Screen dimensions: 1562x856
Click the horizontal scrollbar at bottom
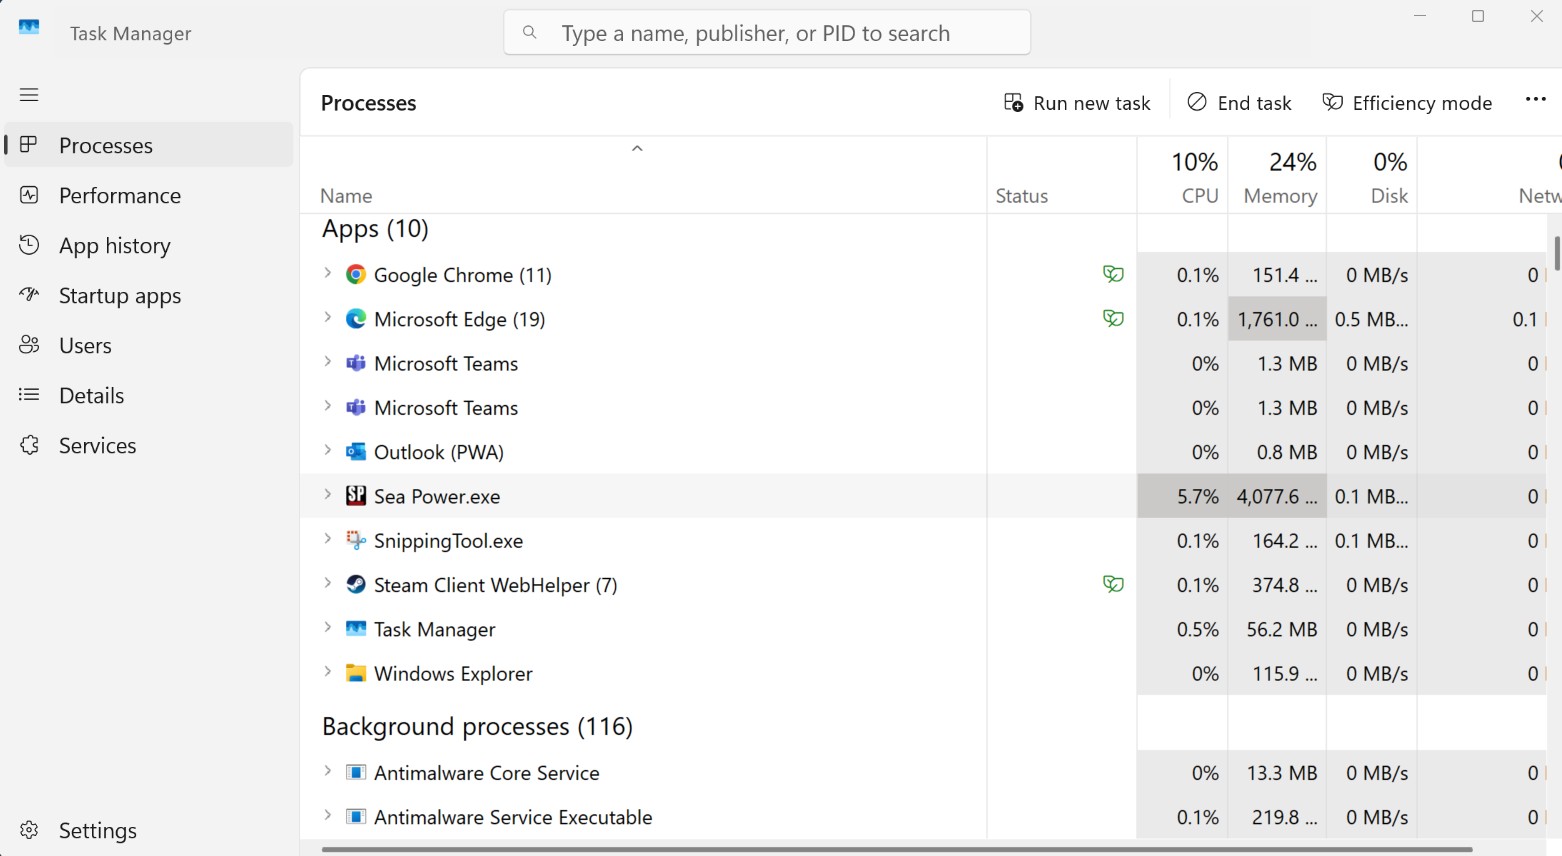coord(897,850)
